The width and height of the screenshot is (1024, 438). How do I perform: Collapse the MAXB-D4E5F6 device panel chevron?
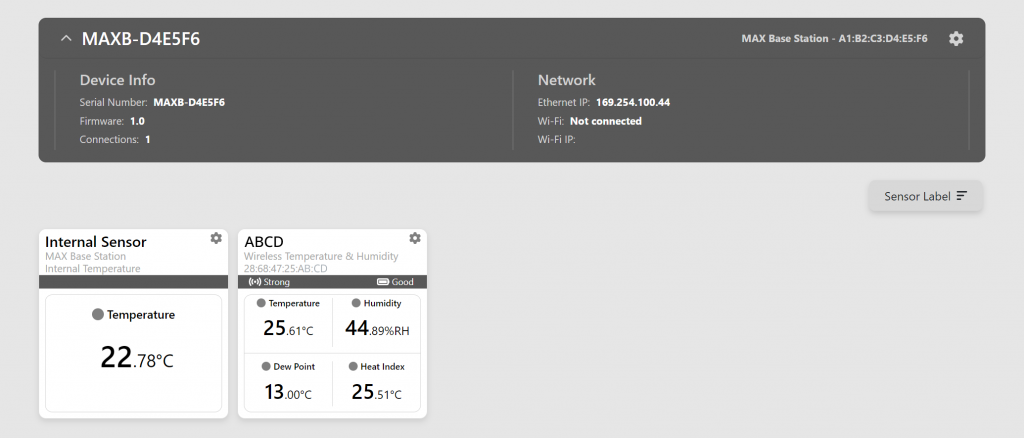66,39
